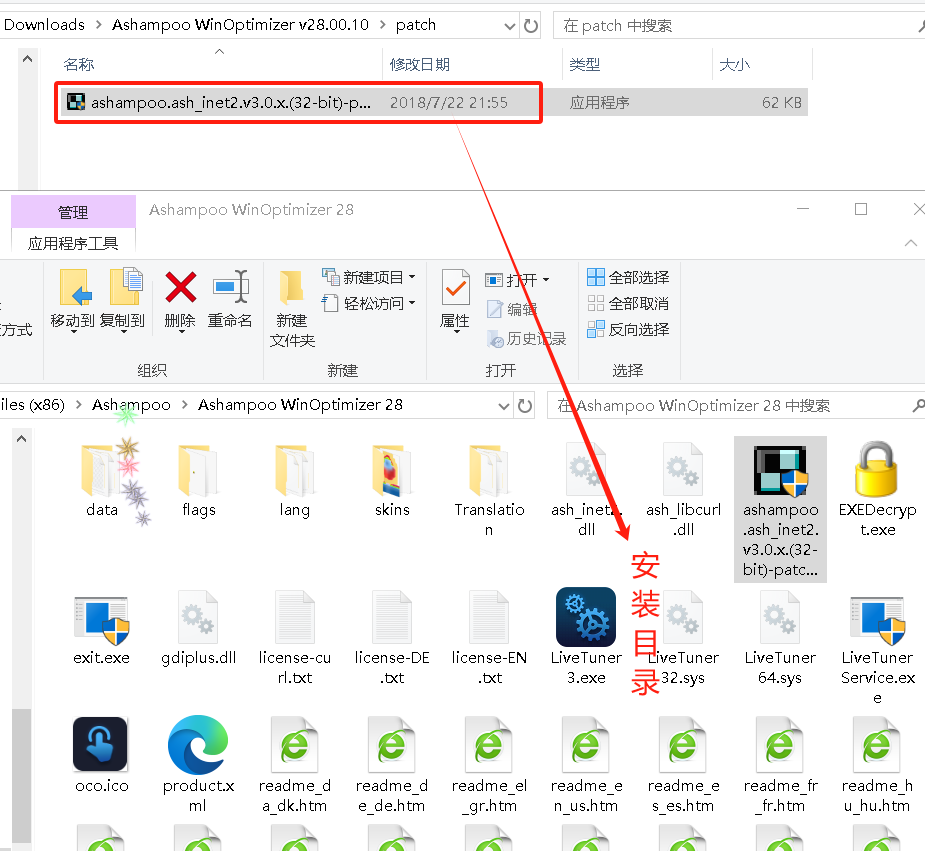Open the 轻松访问 dropdown
The height and width of the screenshot is (851, 925).
[369, 304]
